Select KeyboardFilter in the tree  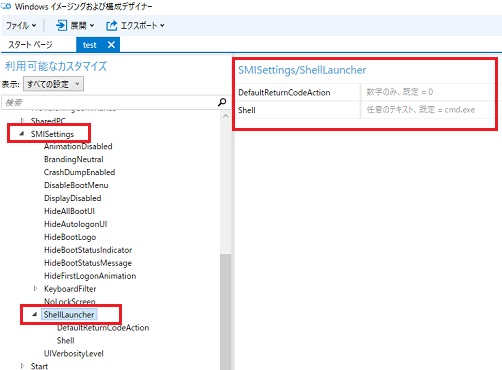pyautogui.click(x=70, y=289)
